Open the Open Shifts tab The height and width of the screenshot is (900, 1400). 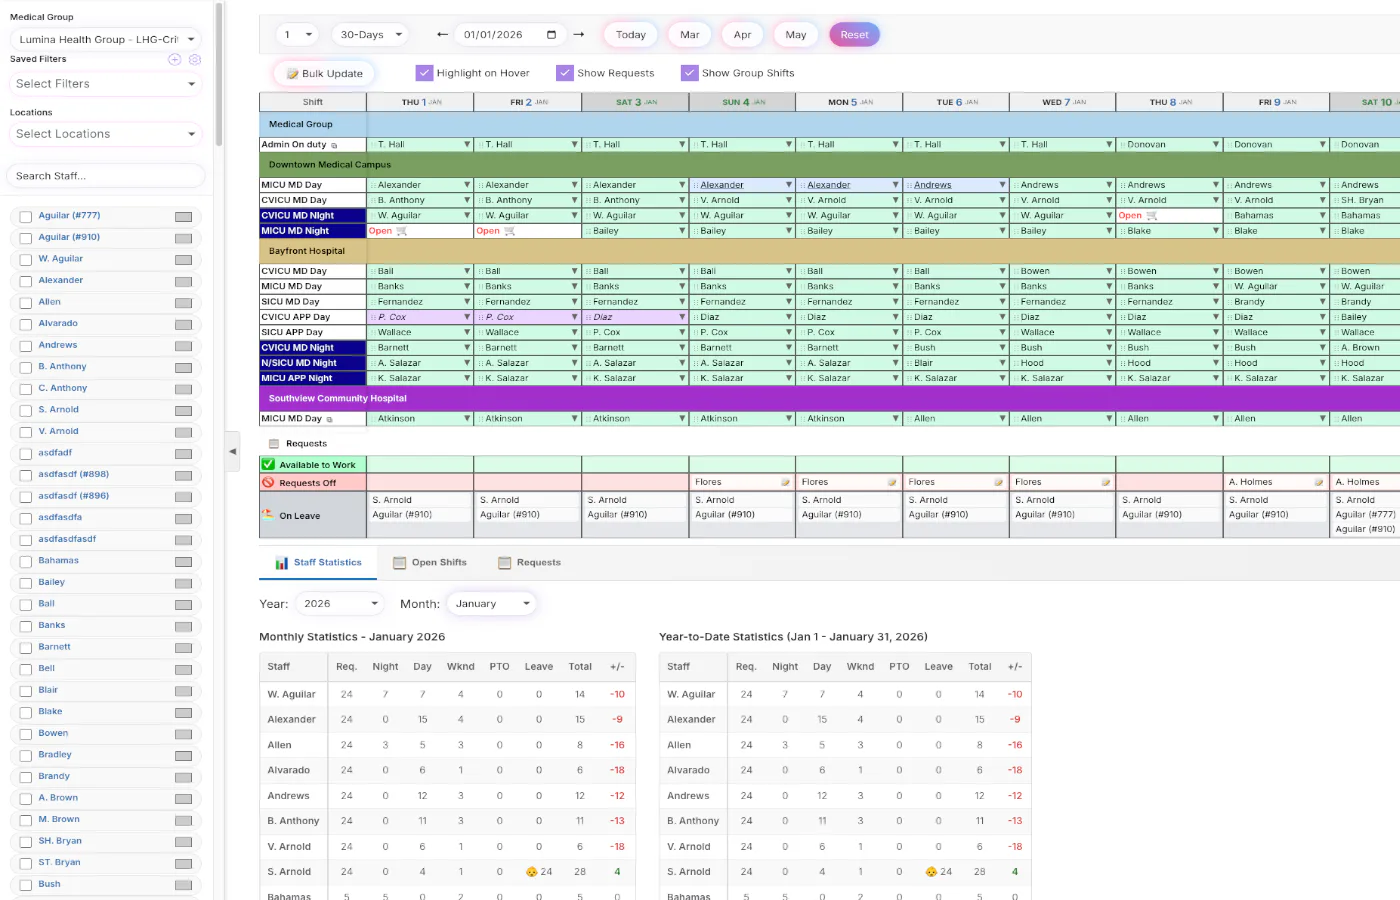(x=430, y=563)
